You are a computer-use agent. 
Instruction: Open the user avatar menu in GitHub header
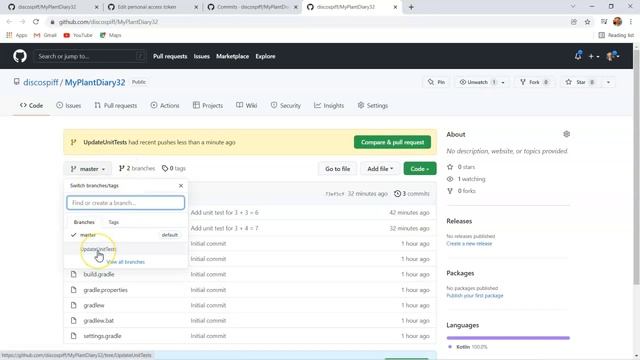coord(613,56)
